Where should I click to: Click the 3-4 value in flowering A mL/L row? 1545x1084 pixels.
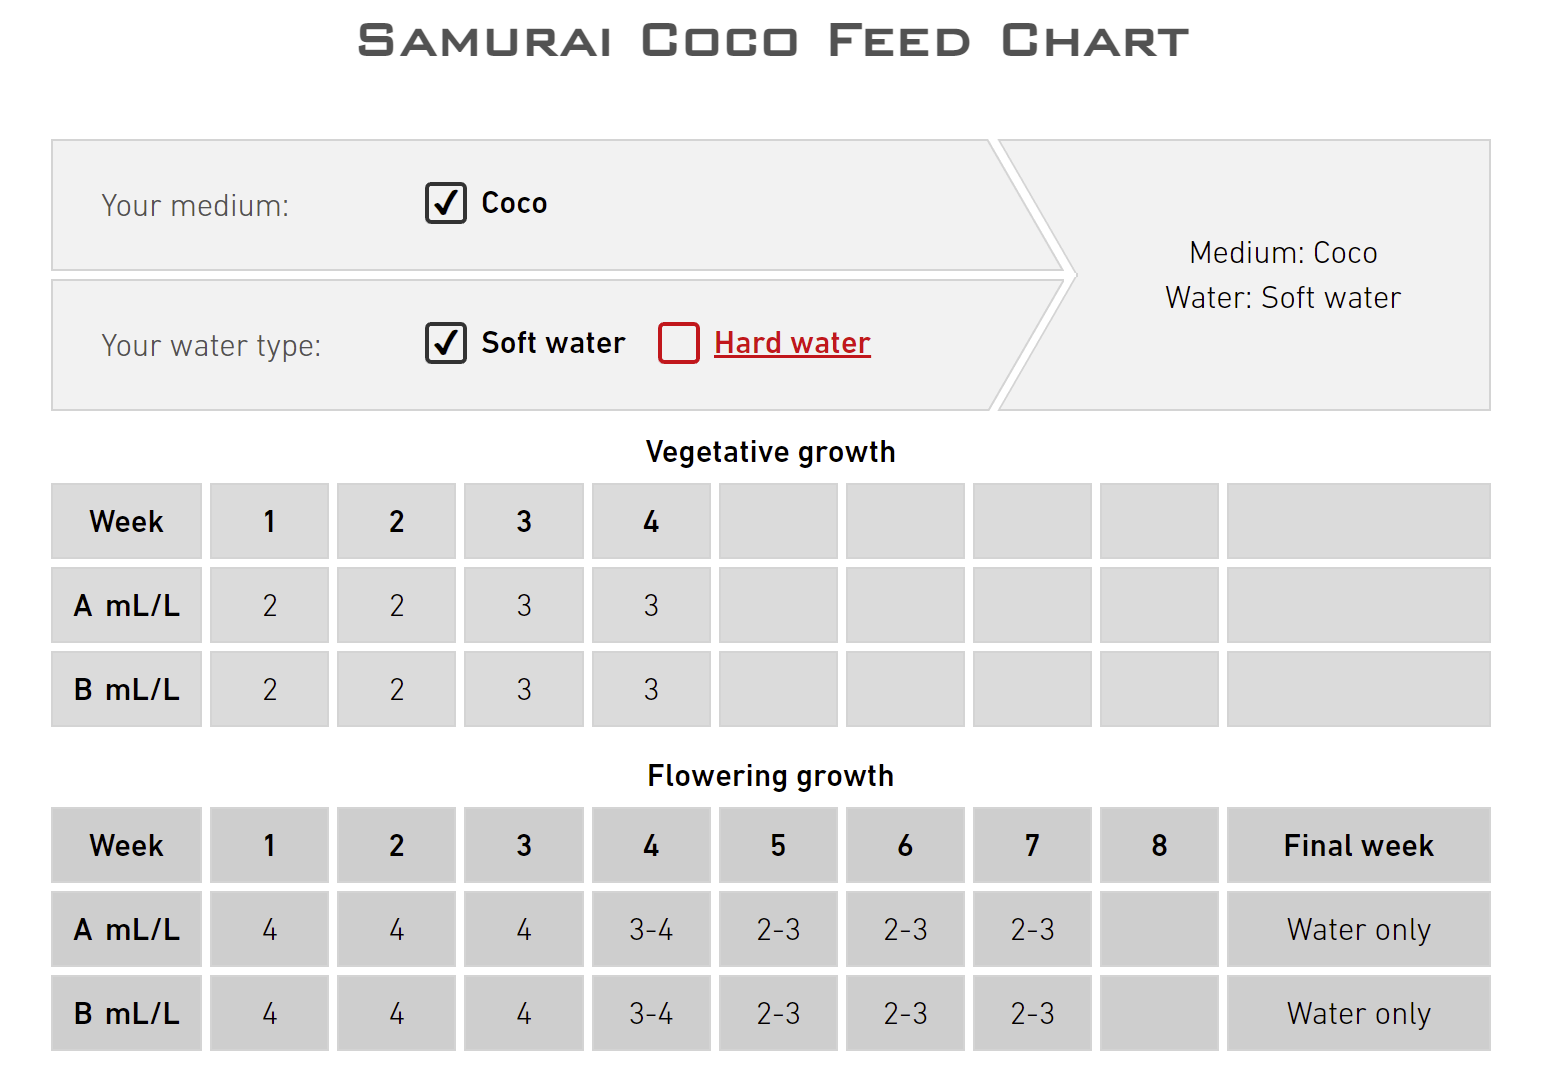[651, 930]
